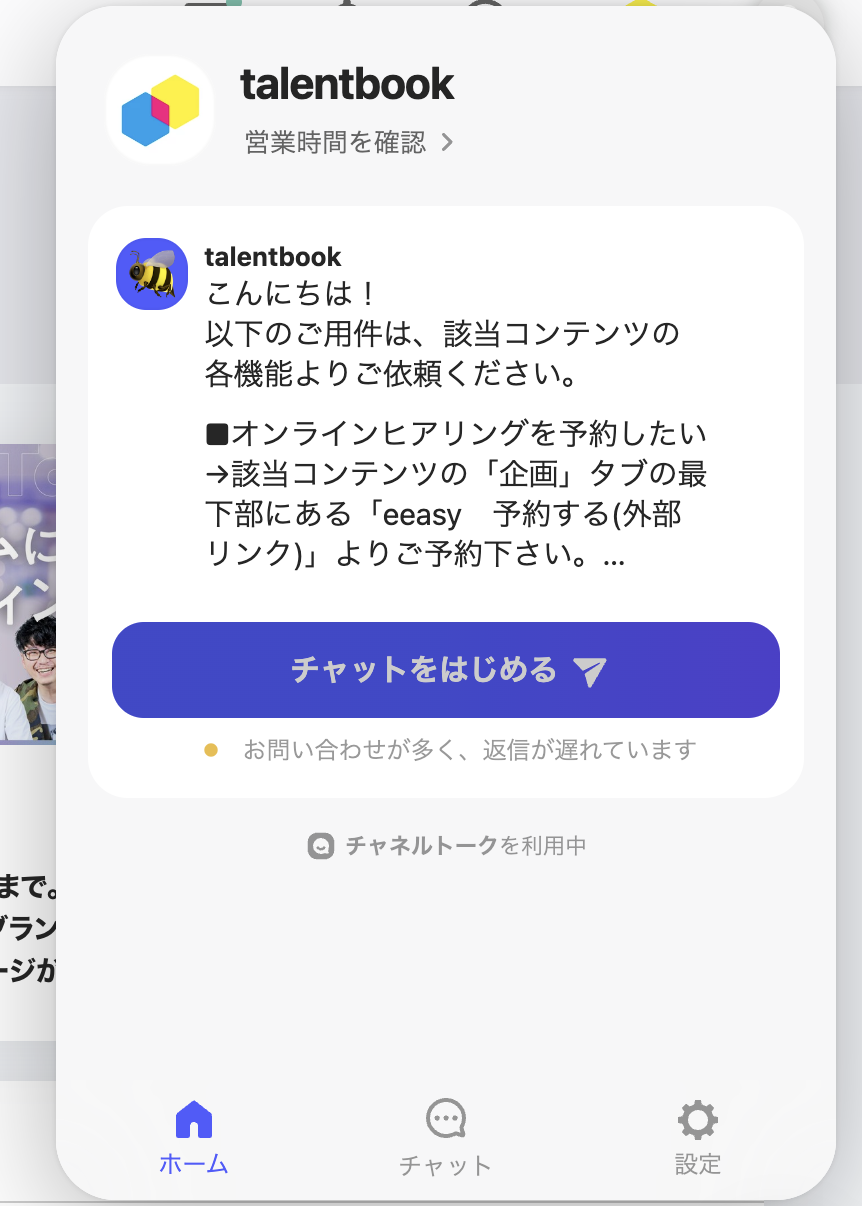Click the talentbook header title
Screen dimensions: 862x1206
pyautogui.click(x=347, y=84)
